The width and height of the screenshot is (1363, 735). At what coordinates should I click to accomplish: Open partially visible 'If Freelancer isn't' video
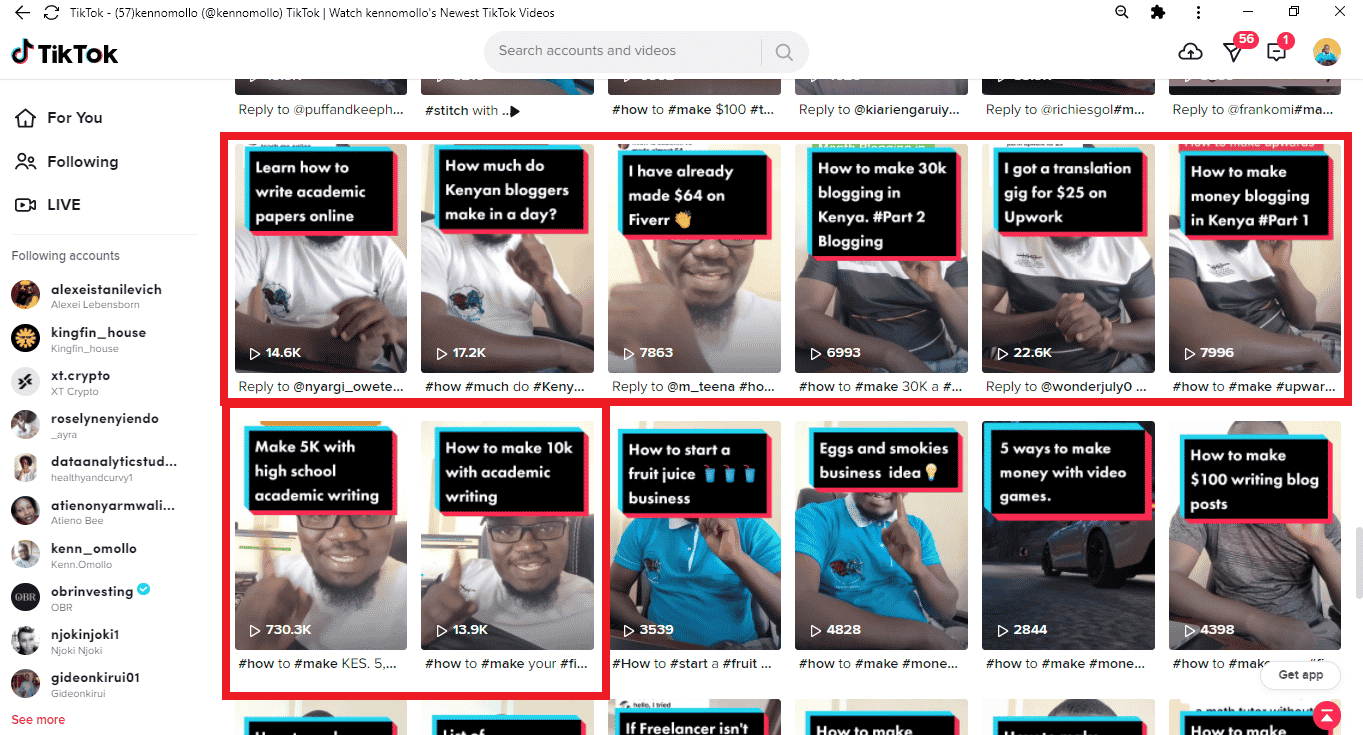[x=694, y=717]
